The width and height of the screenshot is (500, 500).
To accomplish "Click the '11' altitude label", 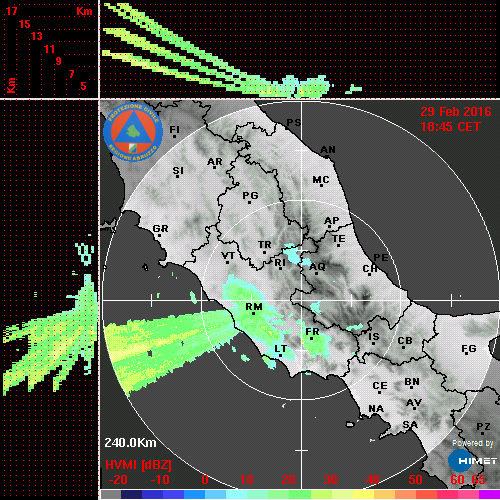I will coord(49,49).
